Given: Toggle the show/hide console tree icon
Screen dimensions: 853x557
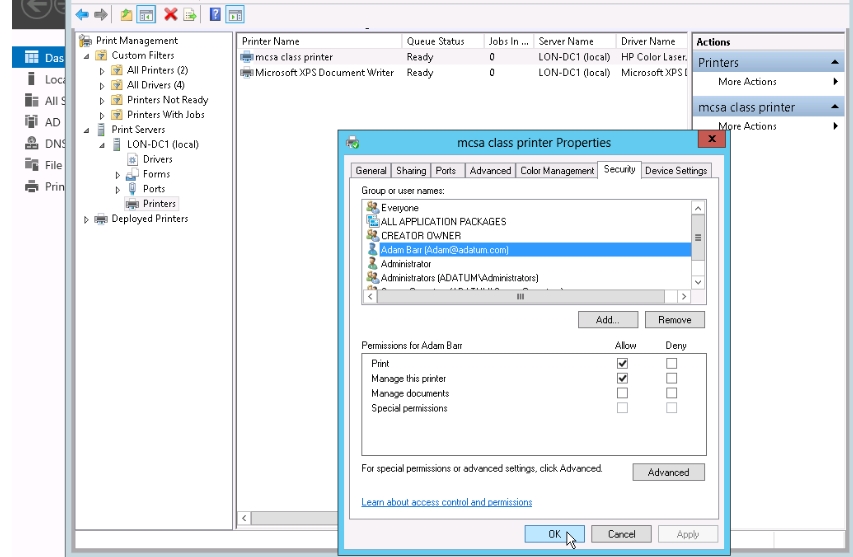Looking at the screenshot, I should [146, 15].
